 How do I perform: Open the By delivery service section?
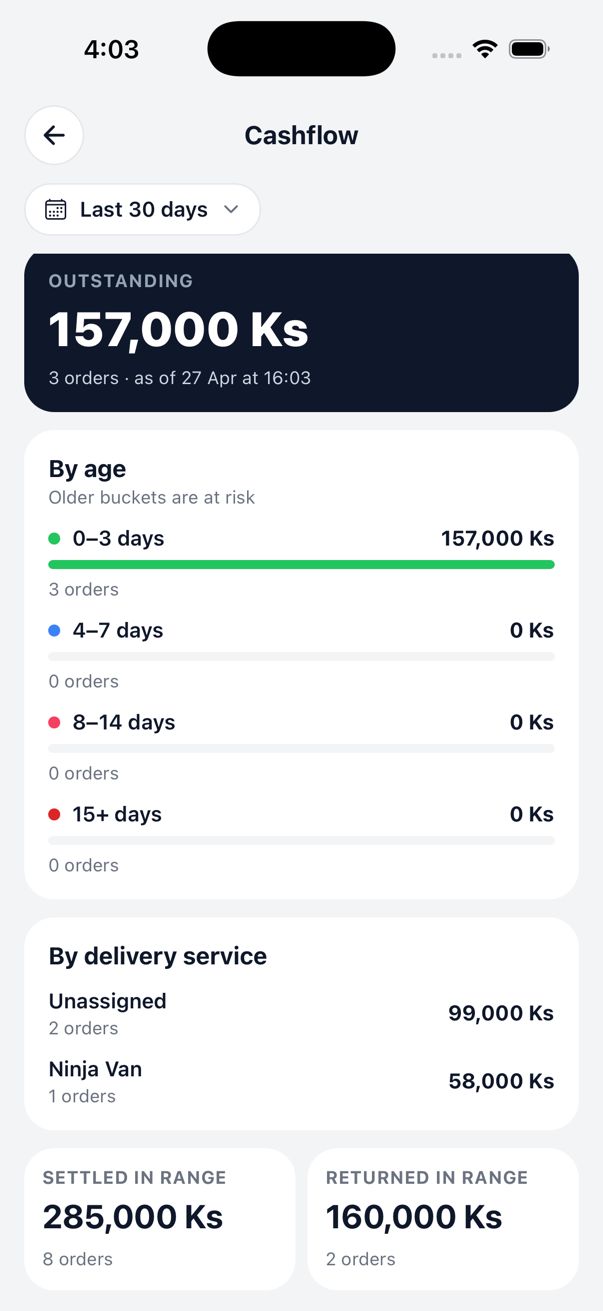click(x=157, y=956)
